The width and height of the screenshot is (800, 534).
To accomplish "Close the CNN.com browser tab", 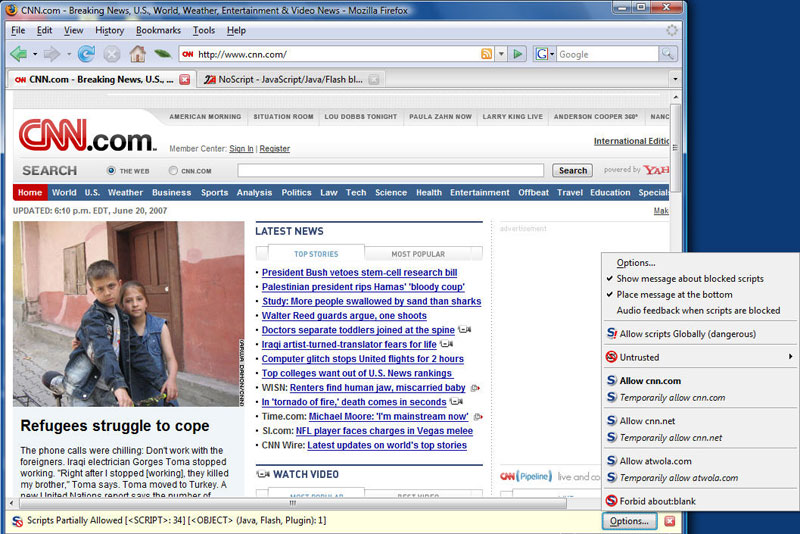I will click(x=184, y=79).
